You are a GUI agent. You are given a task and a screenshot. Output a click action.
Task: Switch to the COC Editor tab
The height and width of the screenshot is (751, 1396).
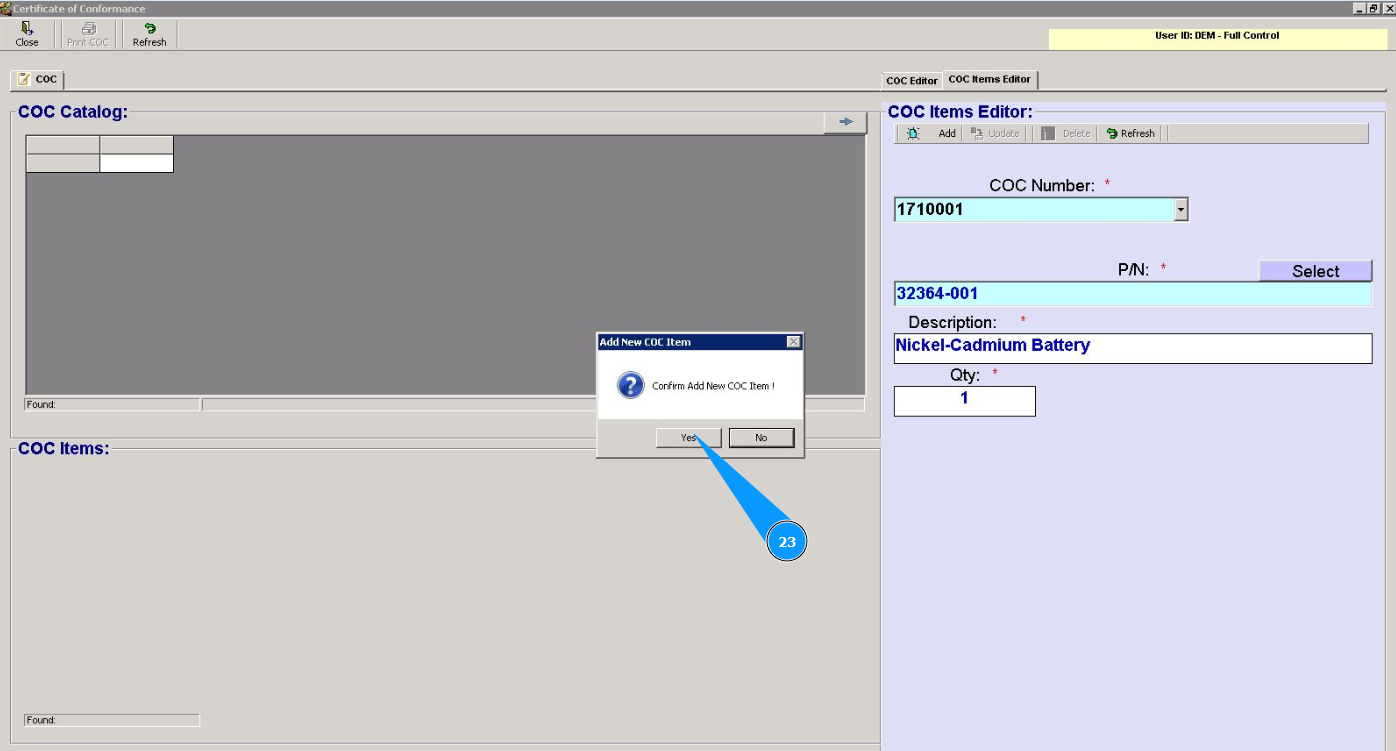coord(912,80)
